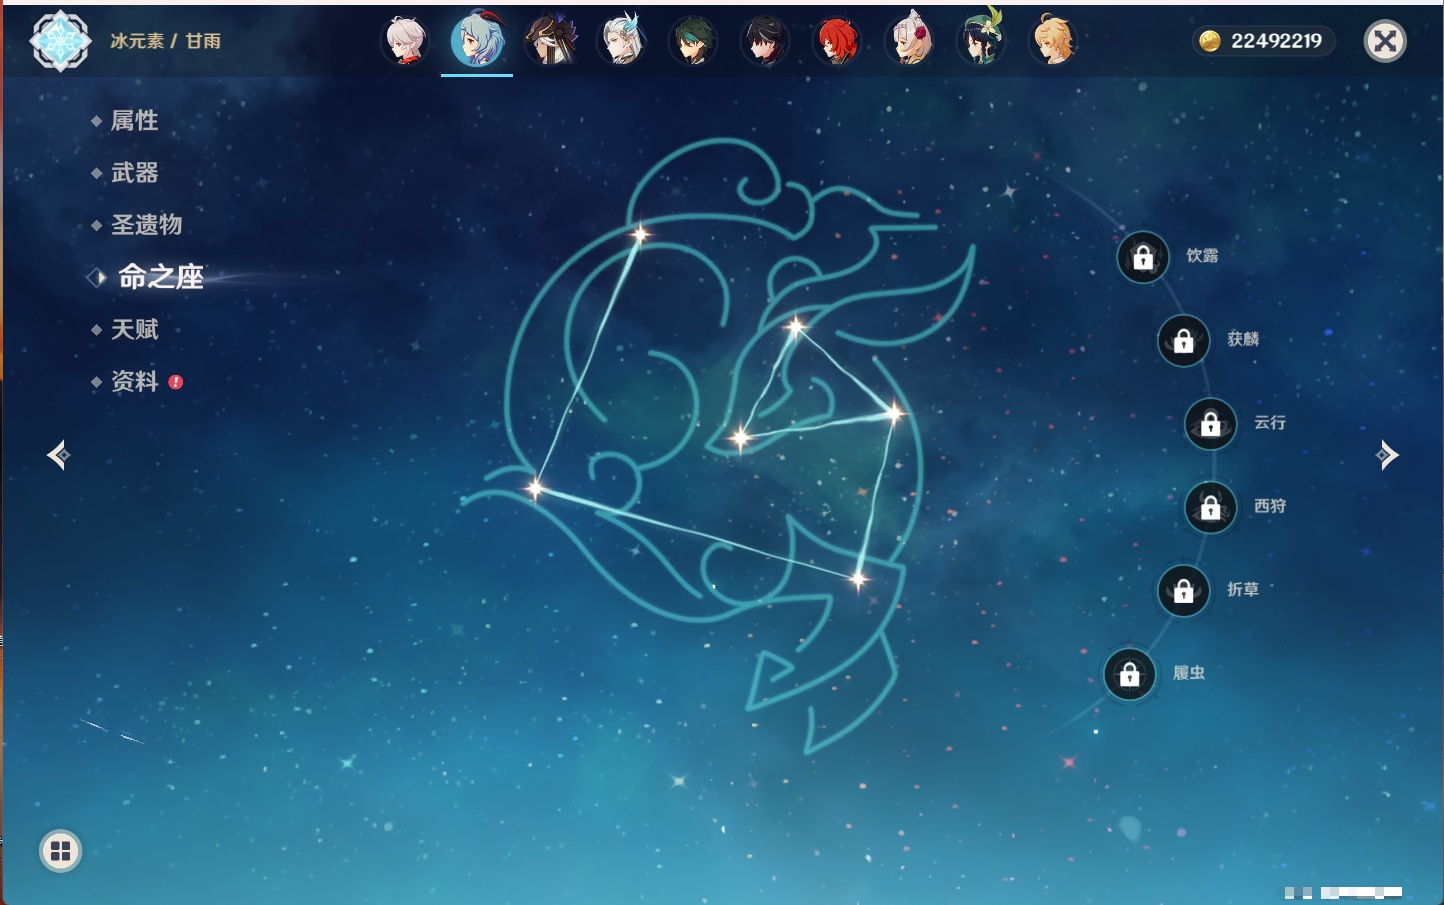This screenshot has width=1444, height=905.
Task: Select the dark-green-haired avatar
Action: point(693,41)
